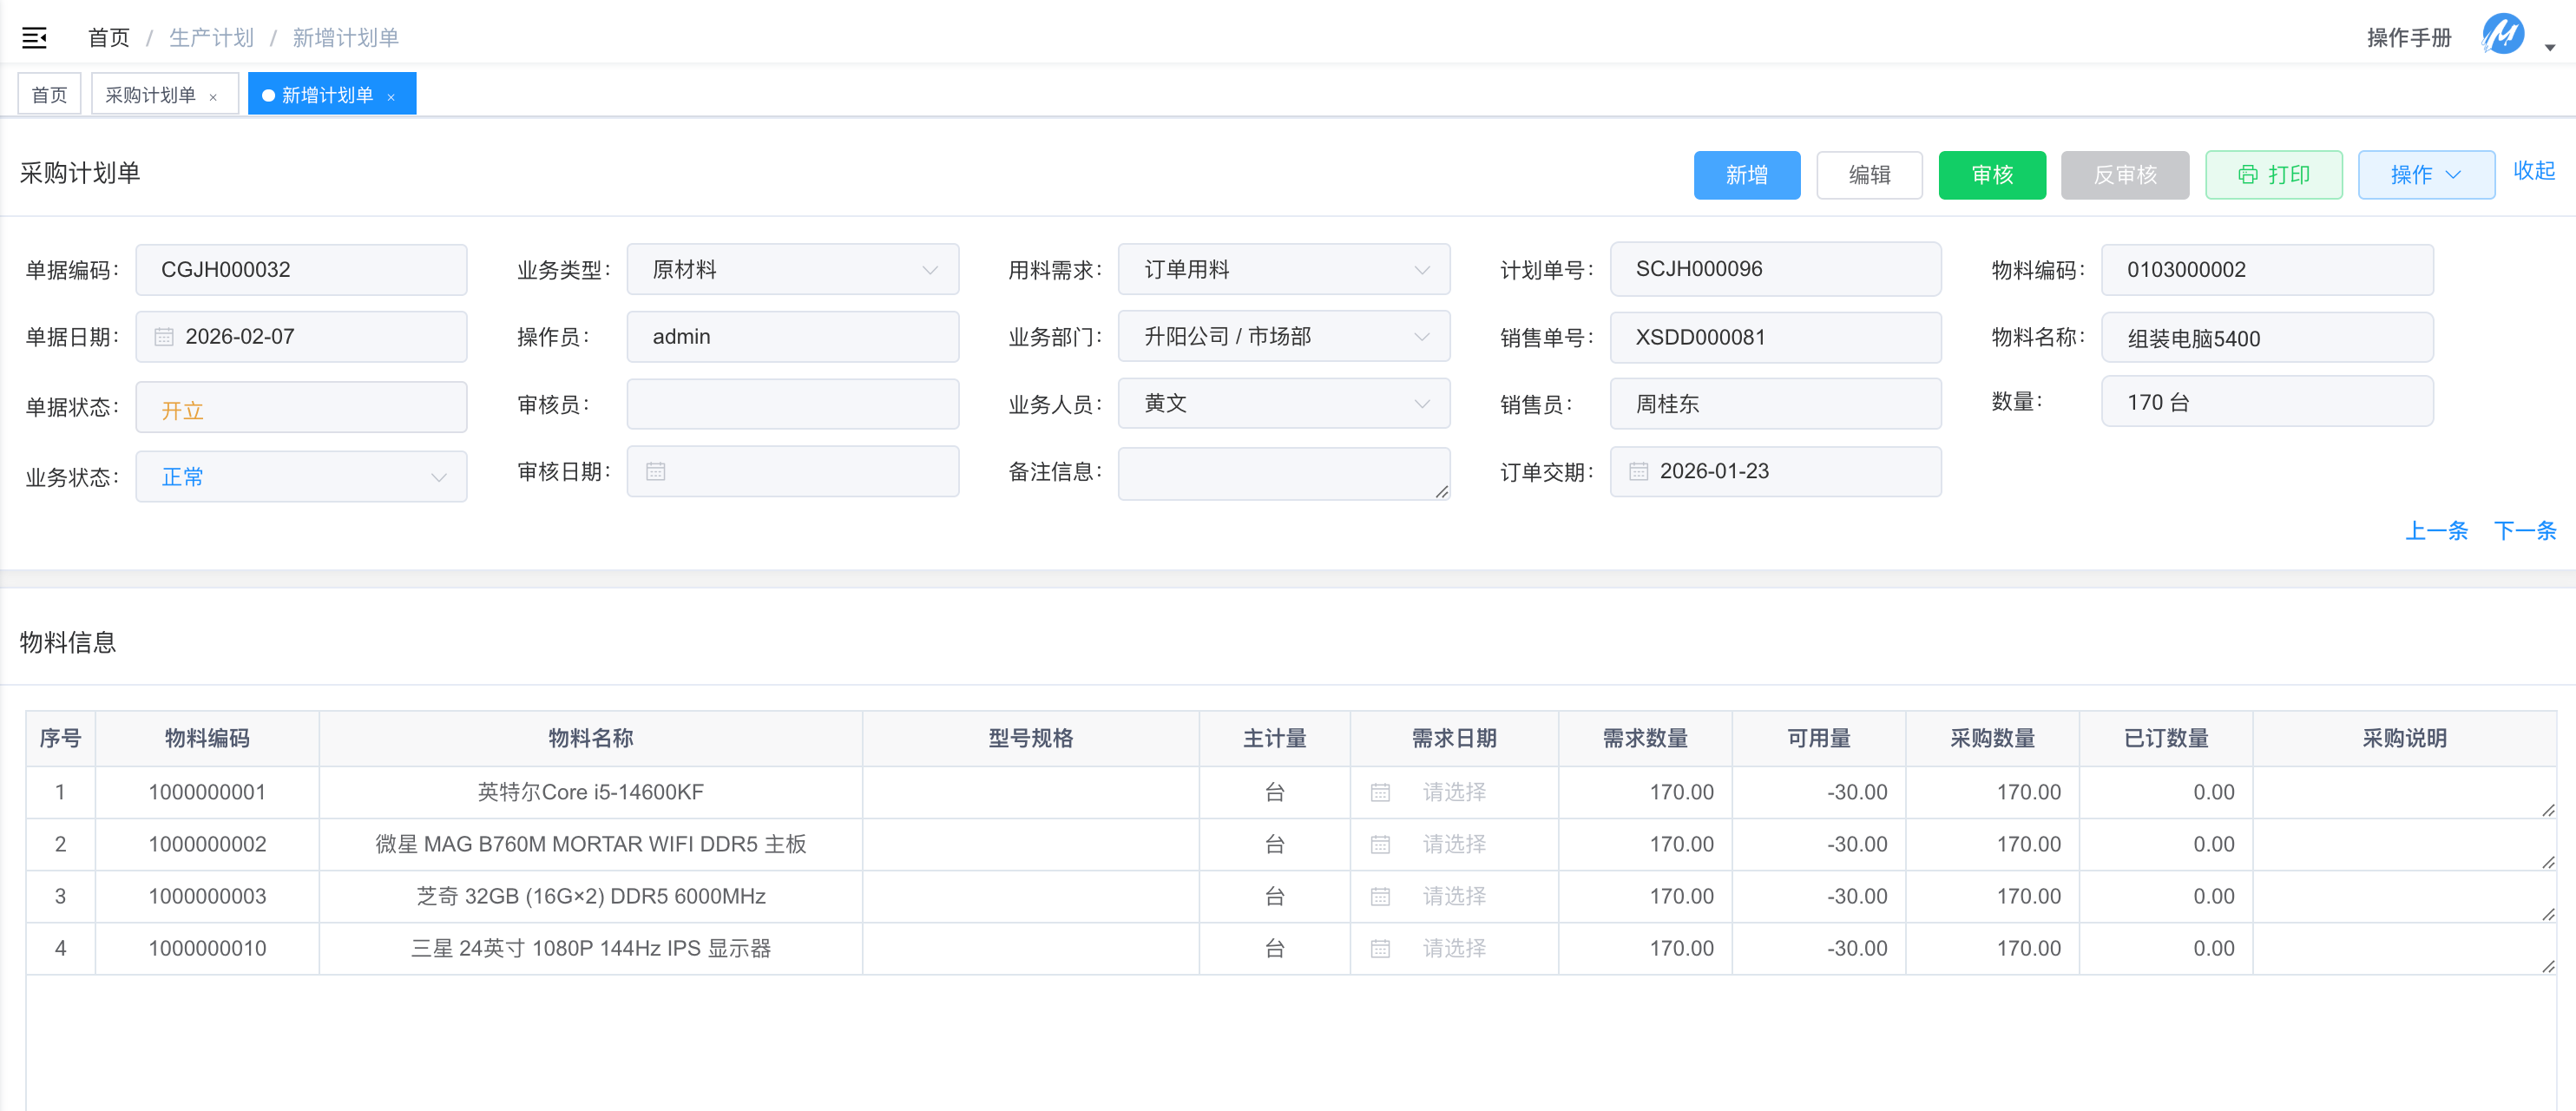
Task: Click the calendar icon in 订单交期 field
Action: [x=1638, y=471]
